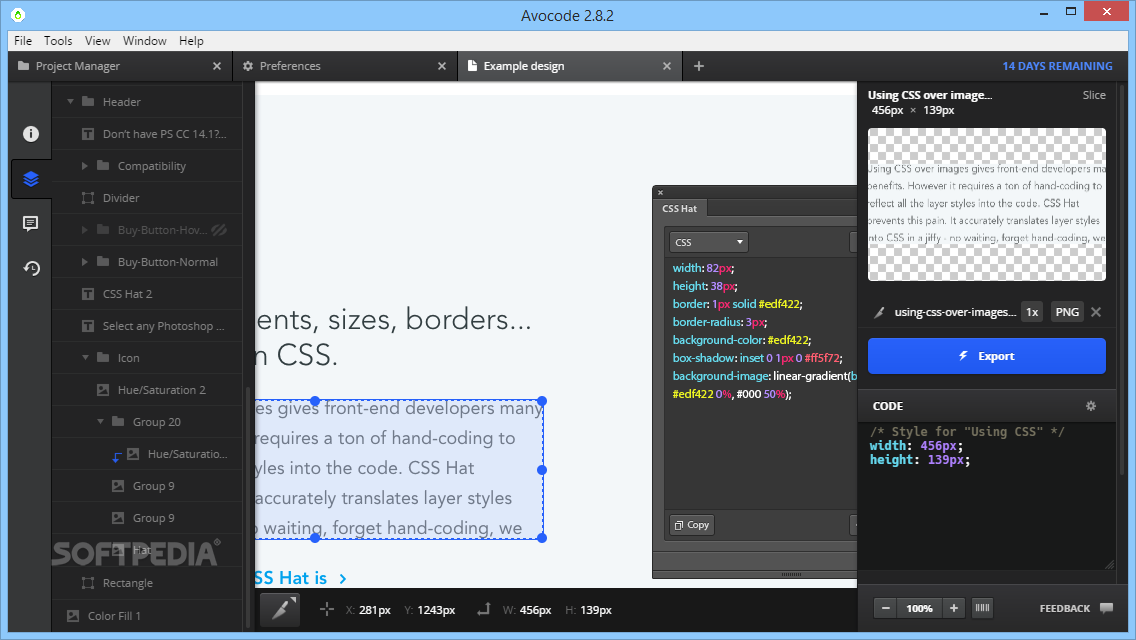Select the Example design tab

569,66
